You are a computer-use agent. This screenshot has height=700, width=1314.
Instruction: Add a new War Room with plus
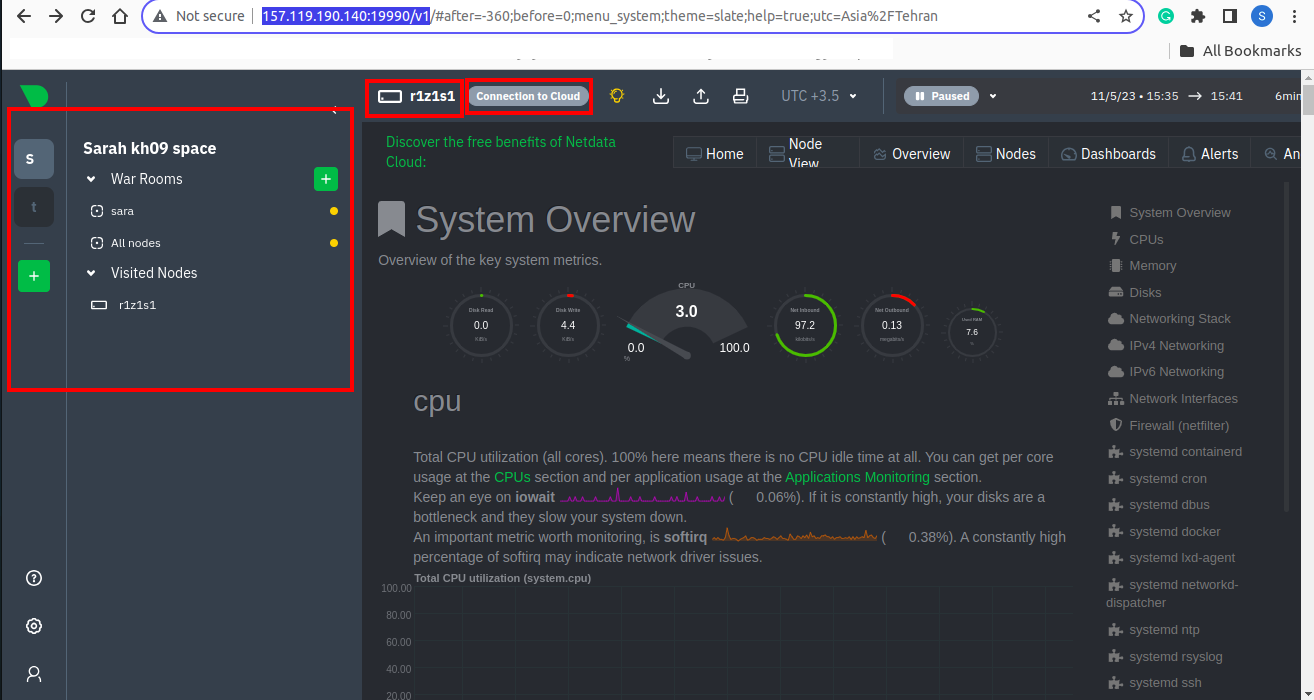pos(326,179)
